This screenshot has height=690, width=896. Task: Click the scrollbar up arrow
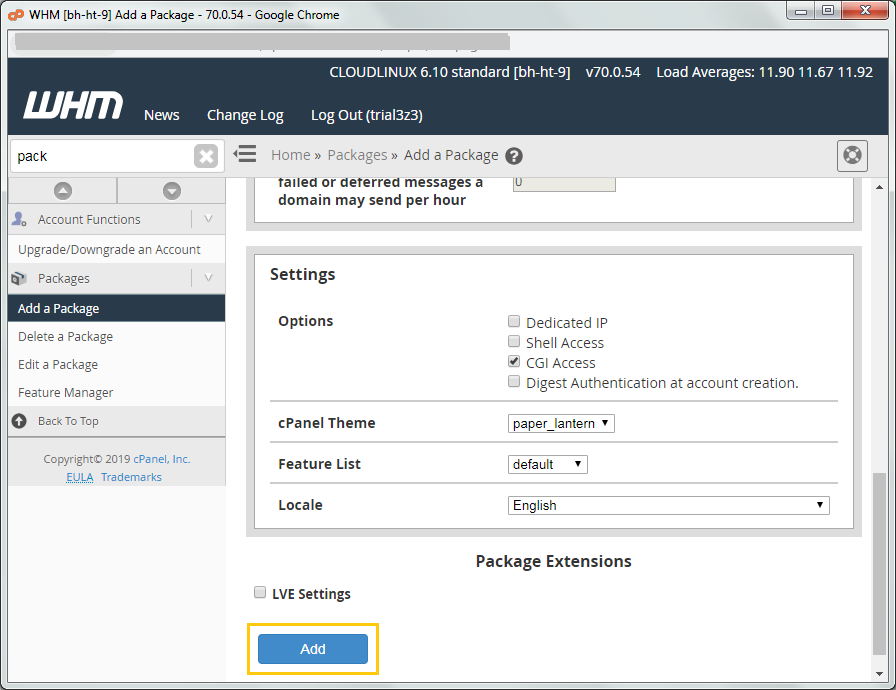point(879,187)
